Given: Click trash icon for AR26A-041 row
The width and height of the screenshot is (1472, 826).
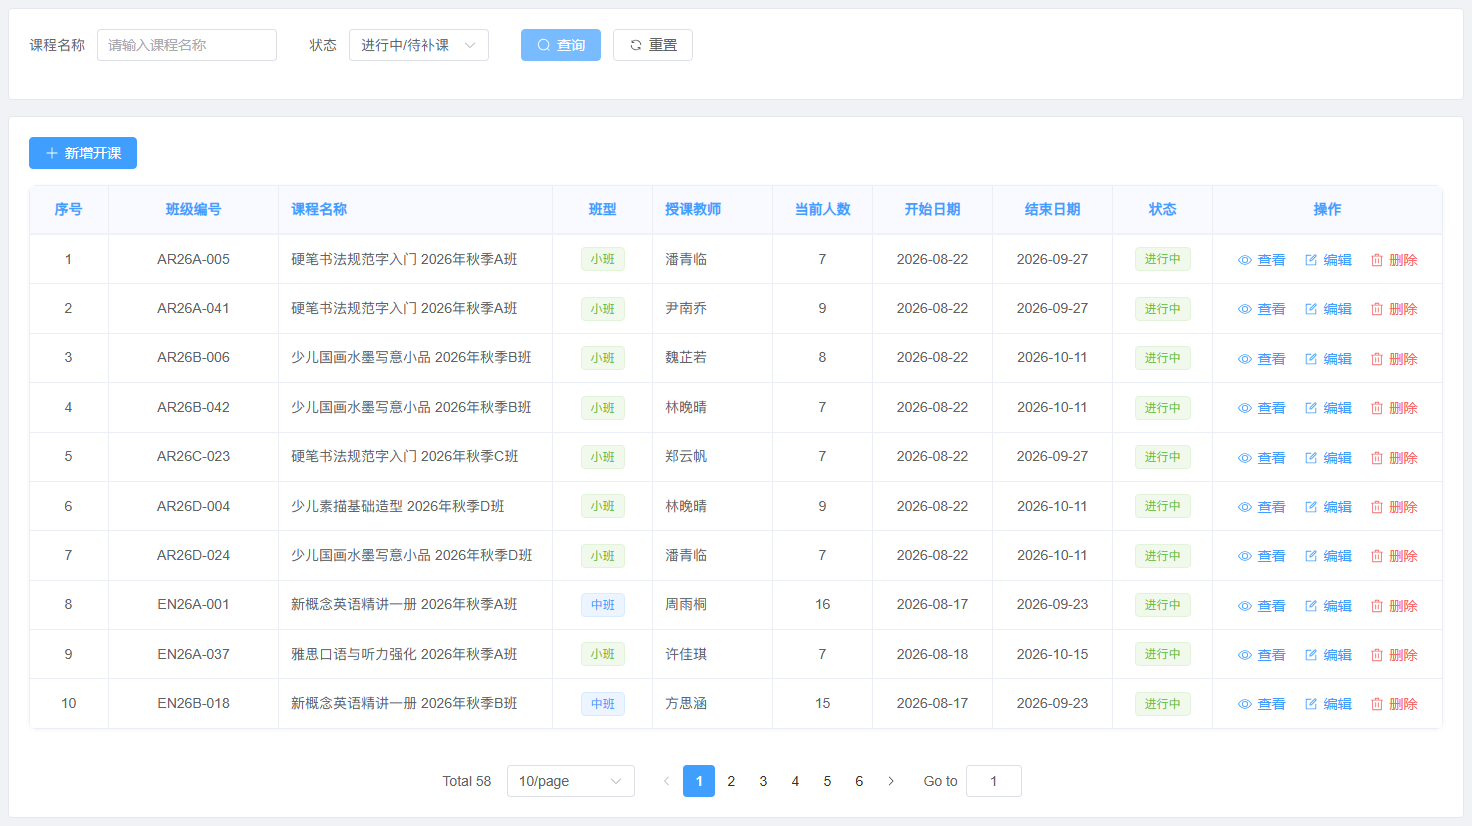Looking at the screenshot, I should coord(1377,309).
